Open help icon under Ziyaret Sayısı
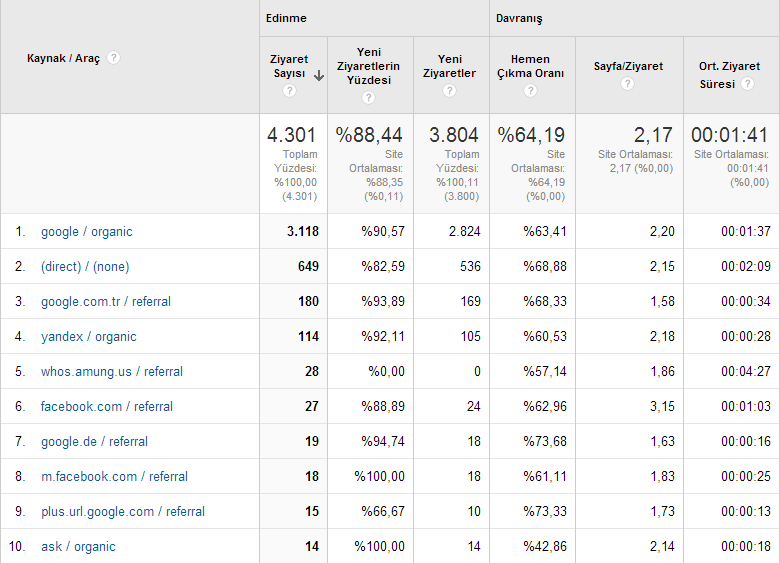Image resolution: width=780 pixels, height=563 pixels. pyautogui.click(x=289, y=91)
